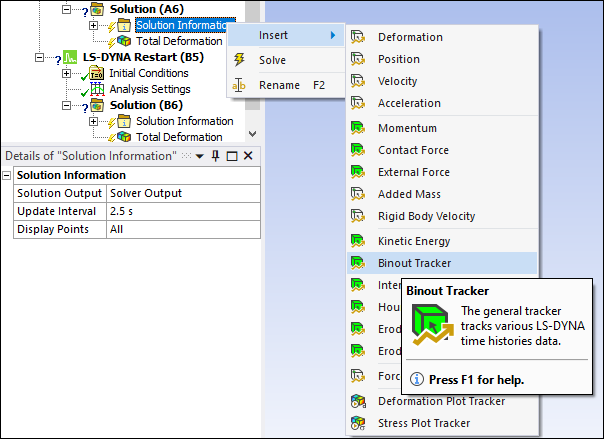Click the Deformation Plot Tracker icon
Image resolution: width=604 pixels, height=439 pixels.
tap(358, 401)
